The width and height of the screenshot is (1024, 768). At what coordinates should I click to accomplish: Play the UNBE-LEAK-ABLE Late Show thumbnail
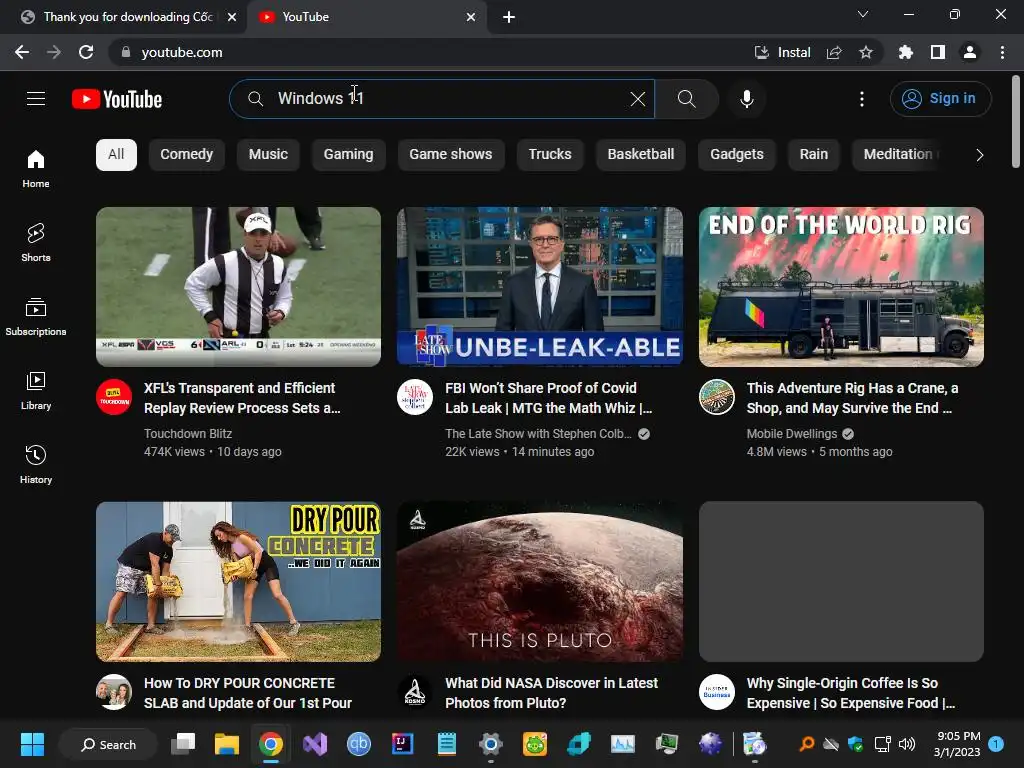coord(540,287)
